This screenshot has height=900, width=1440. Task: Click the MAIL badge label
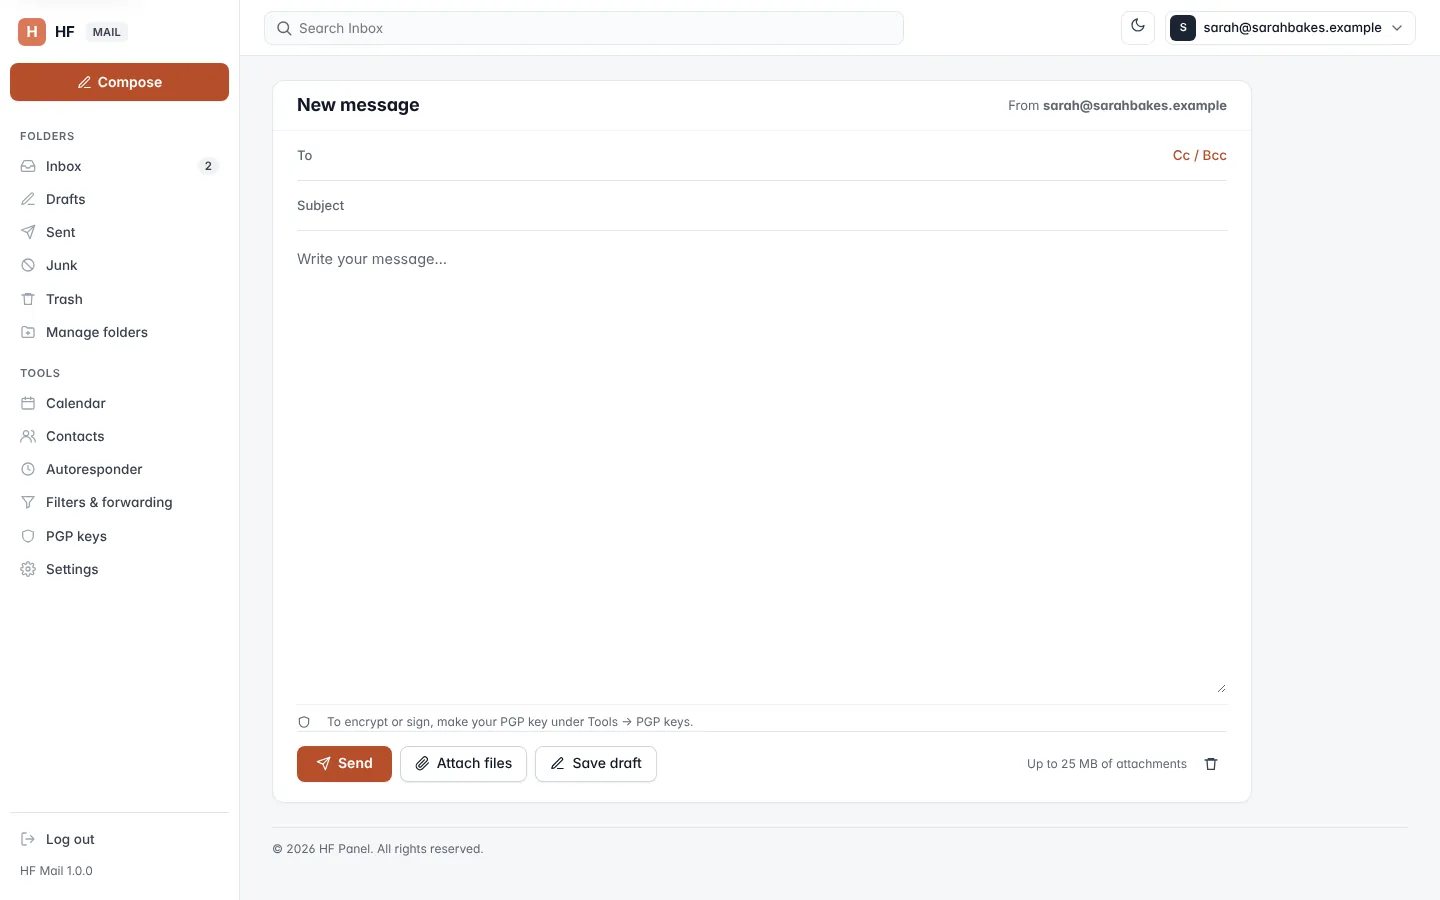[x=106, y=32]
